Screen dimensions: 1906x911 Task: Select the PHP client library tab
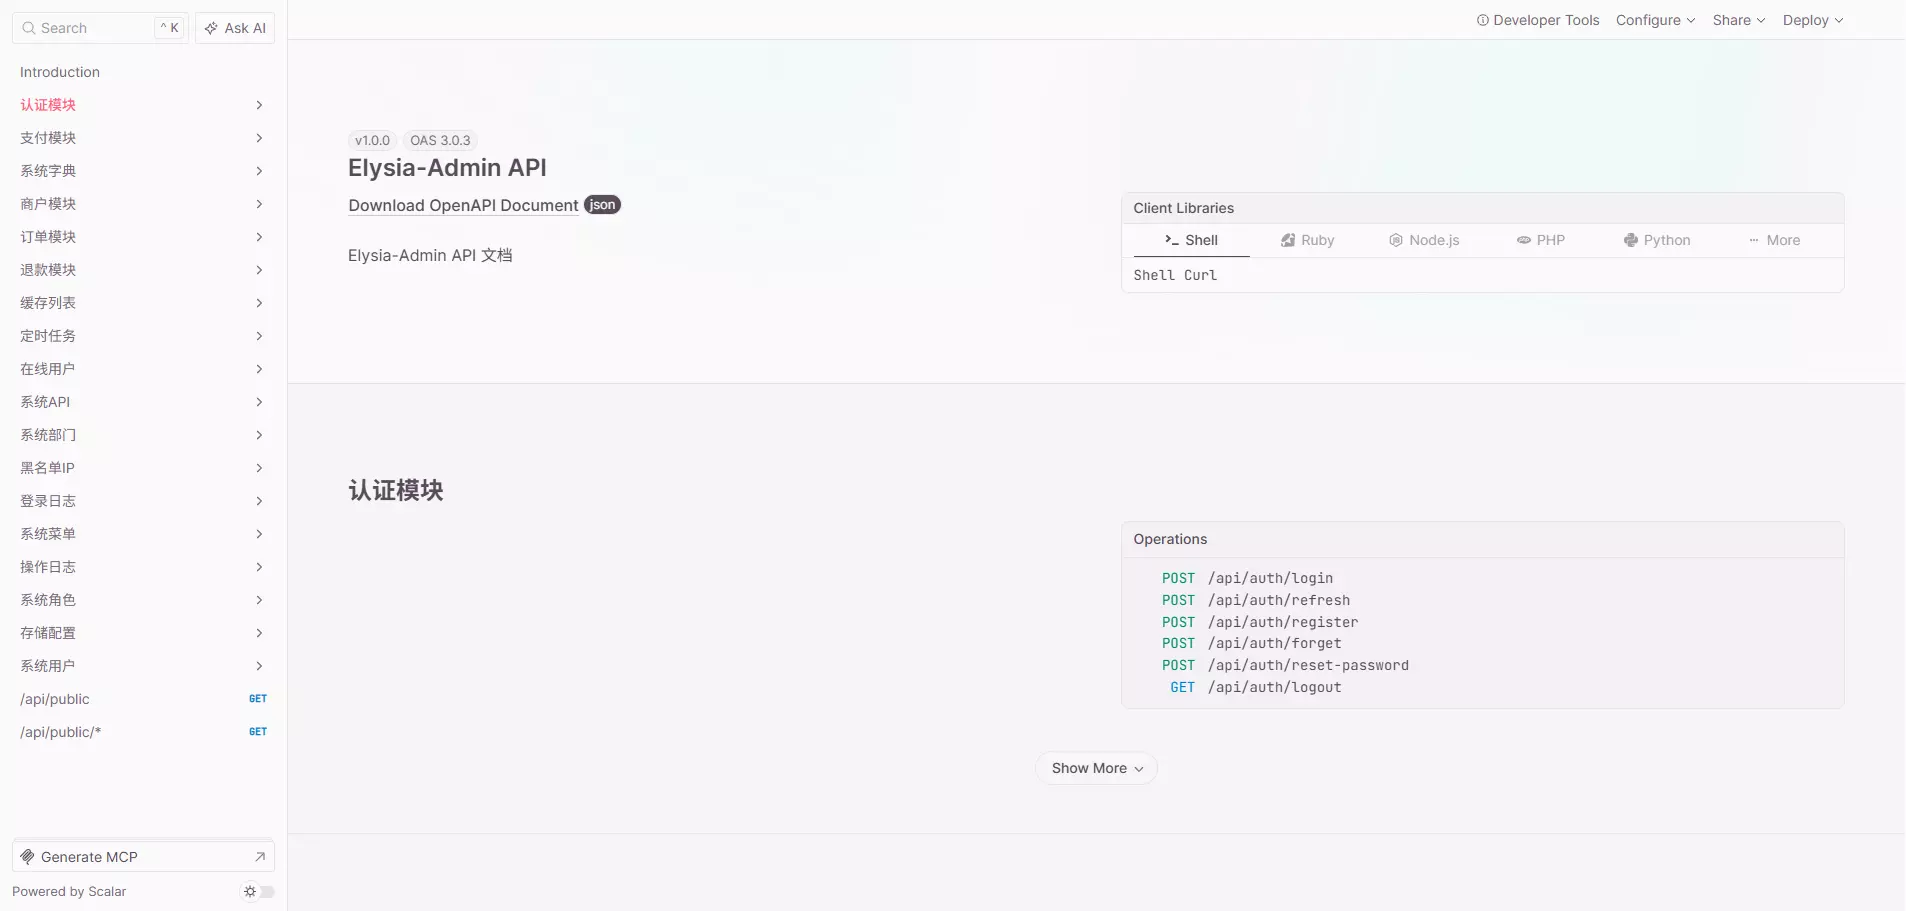point(1541,240)
